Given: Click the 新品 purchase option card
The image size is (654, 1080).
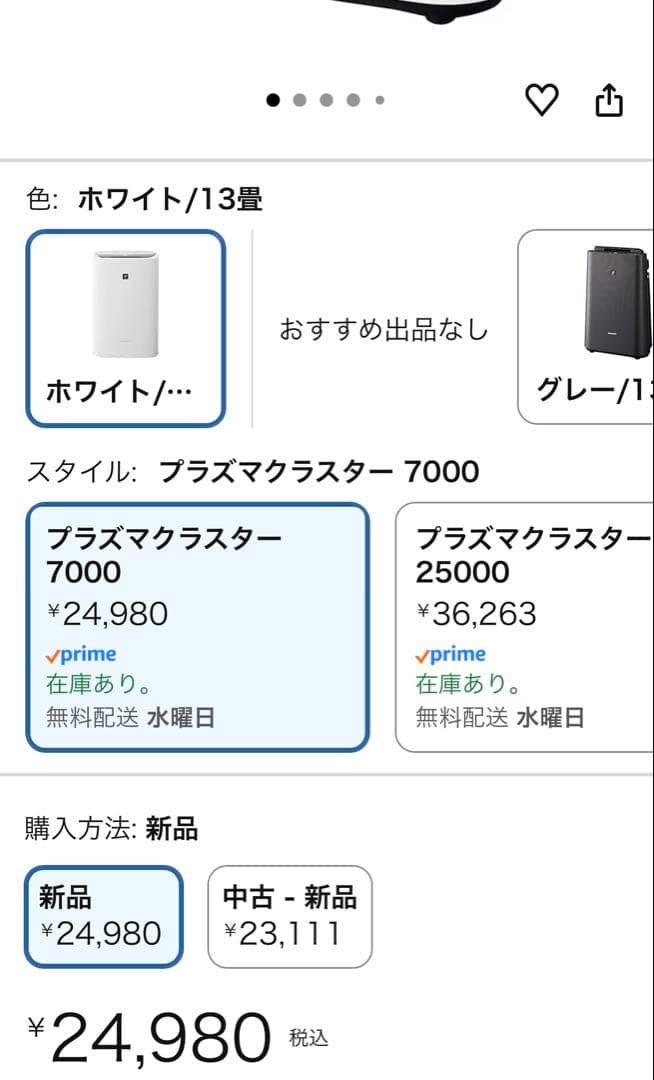Looking at the screenshot, I should coord(102,916).
